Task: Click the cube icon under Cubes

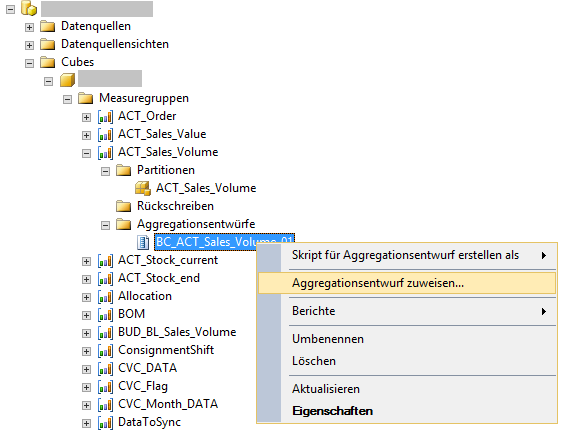Action: (67, 80)
